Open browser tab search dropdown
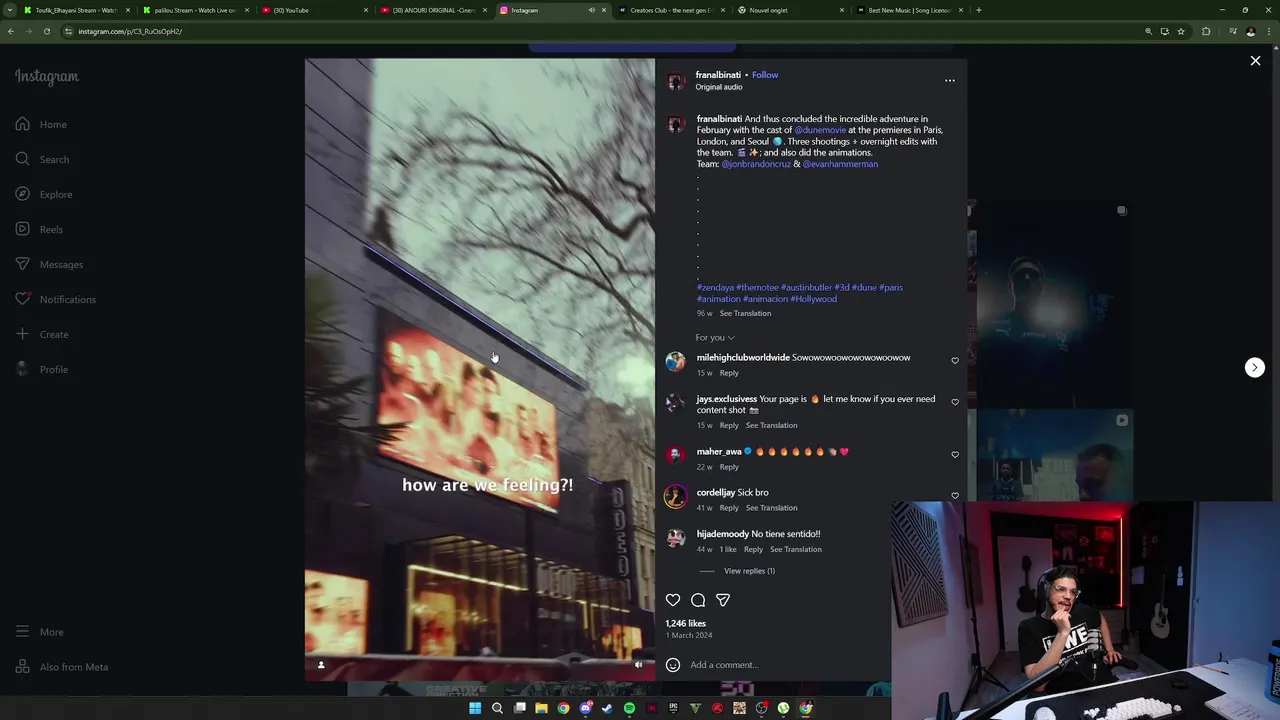 [10, 10]
